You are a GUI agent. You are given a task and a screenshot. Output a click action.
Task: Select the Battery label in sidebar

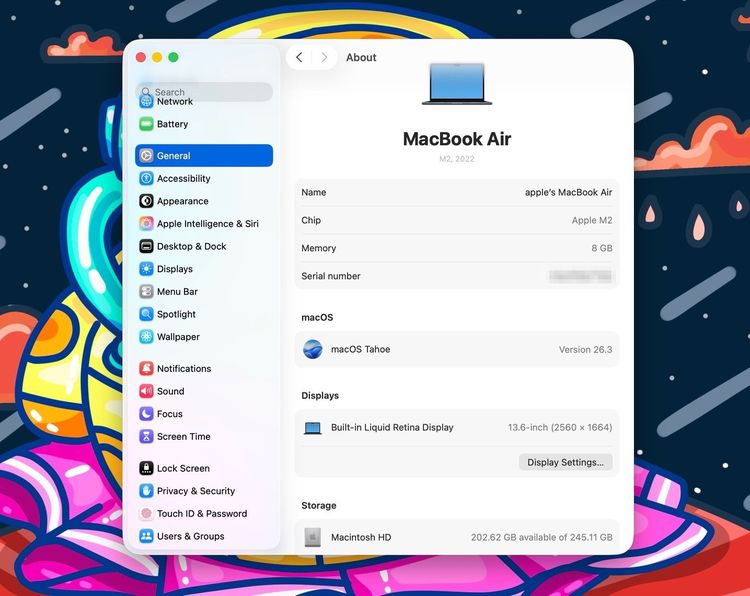172,124
